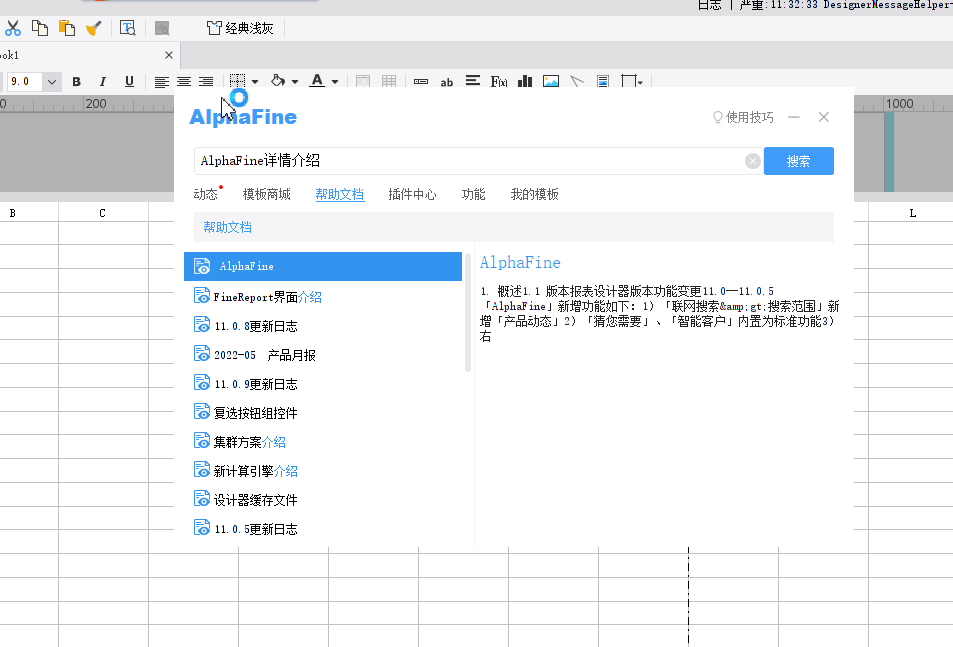The width and height of the screenshot is (953, 647).
Task: Click the font color A swatch
Action: pos(317,82)
